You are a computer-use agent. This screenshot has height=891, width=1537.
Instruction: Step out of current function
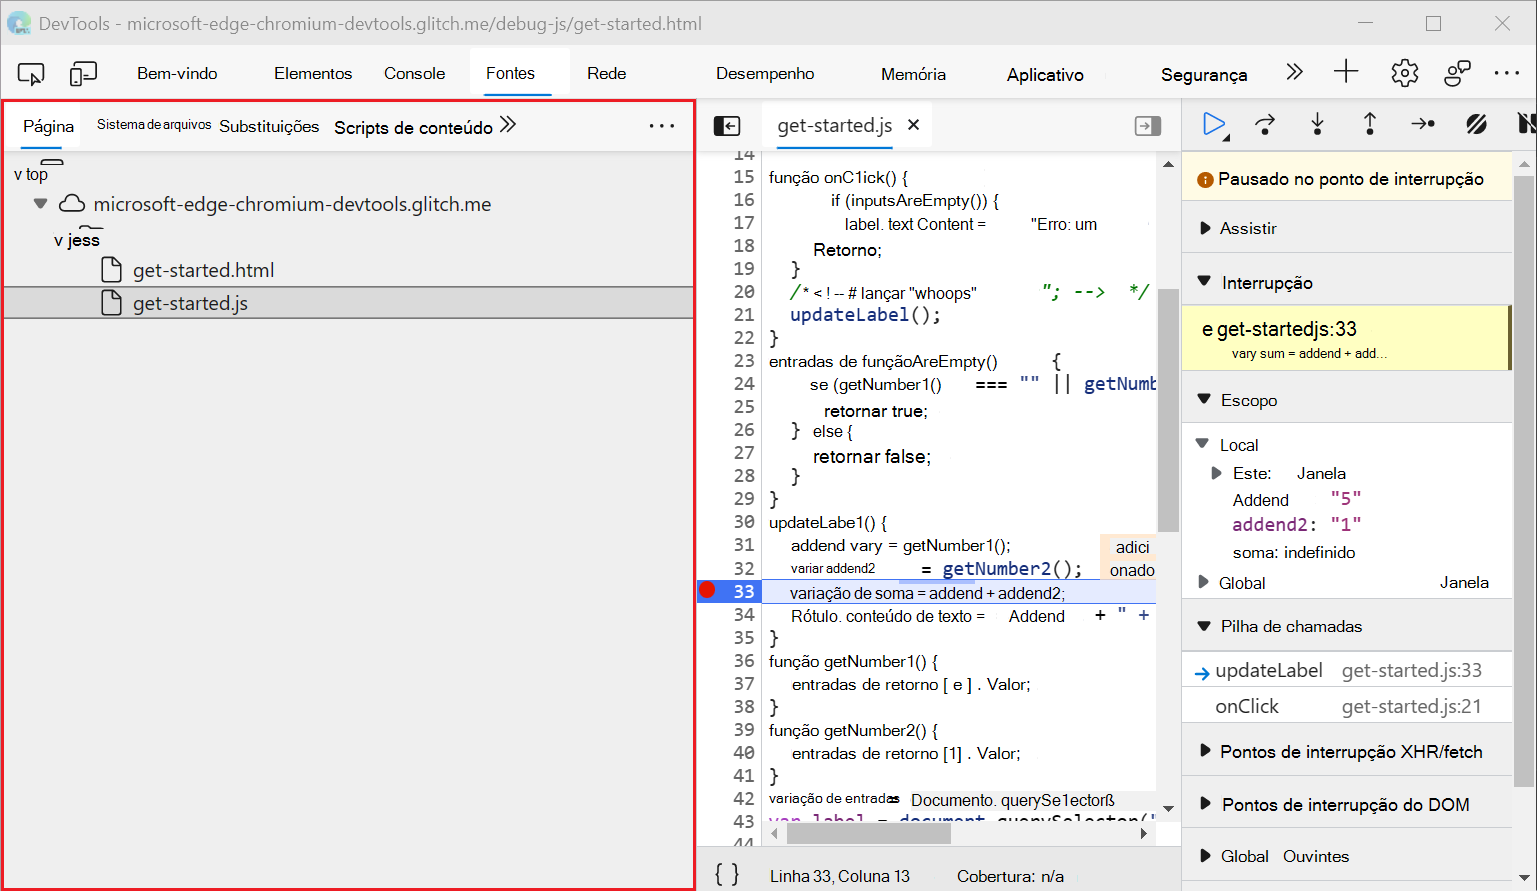(x=1370, y=124)
